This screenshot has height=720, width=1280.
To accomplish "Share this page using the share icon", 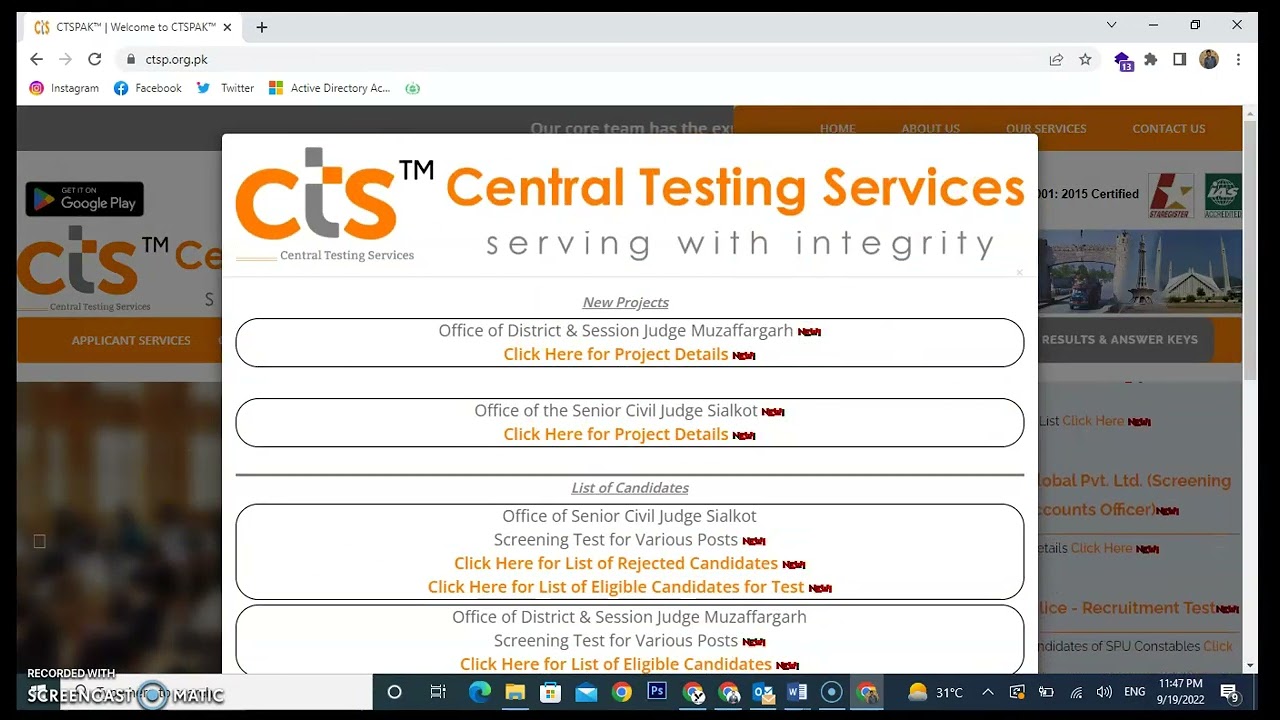I will coord(1056,59).
